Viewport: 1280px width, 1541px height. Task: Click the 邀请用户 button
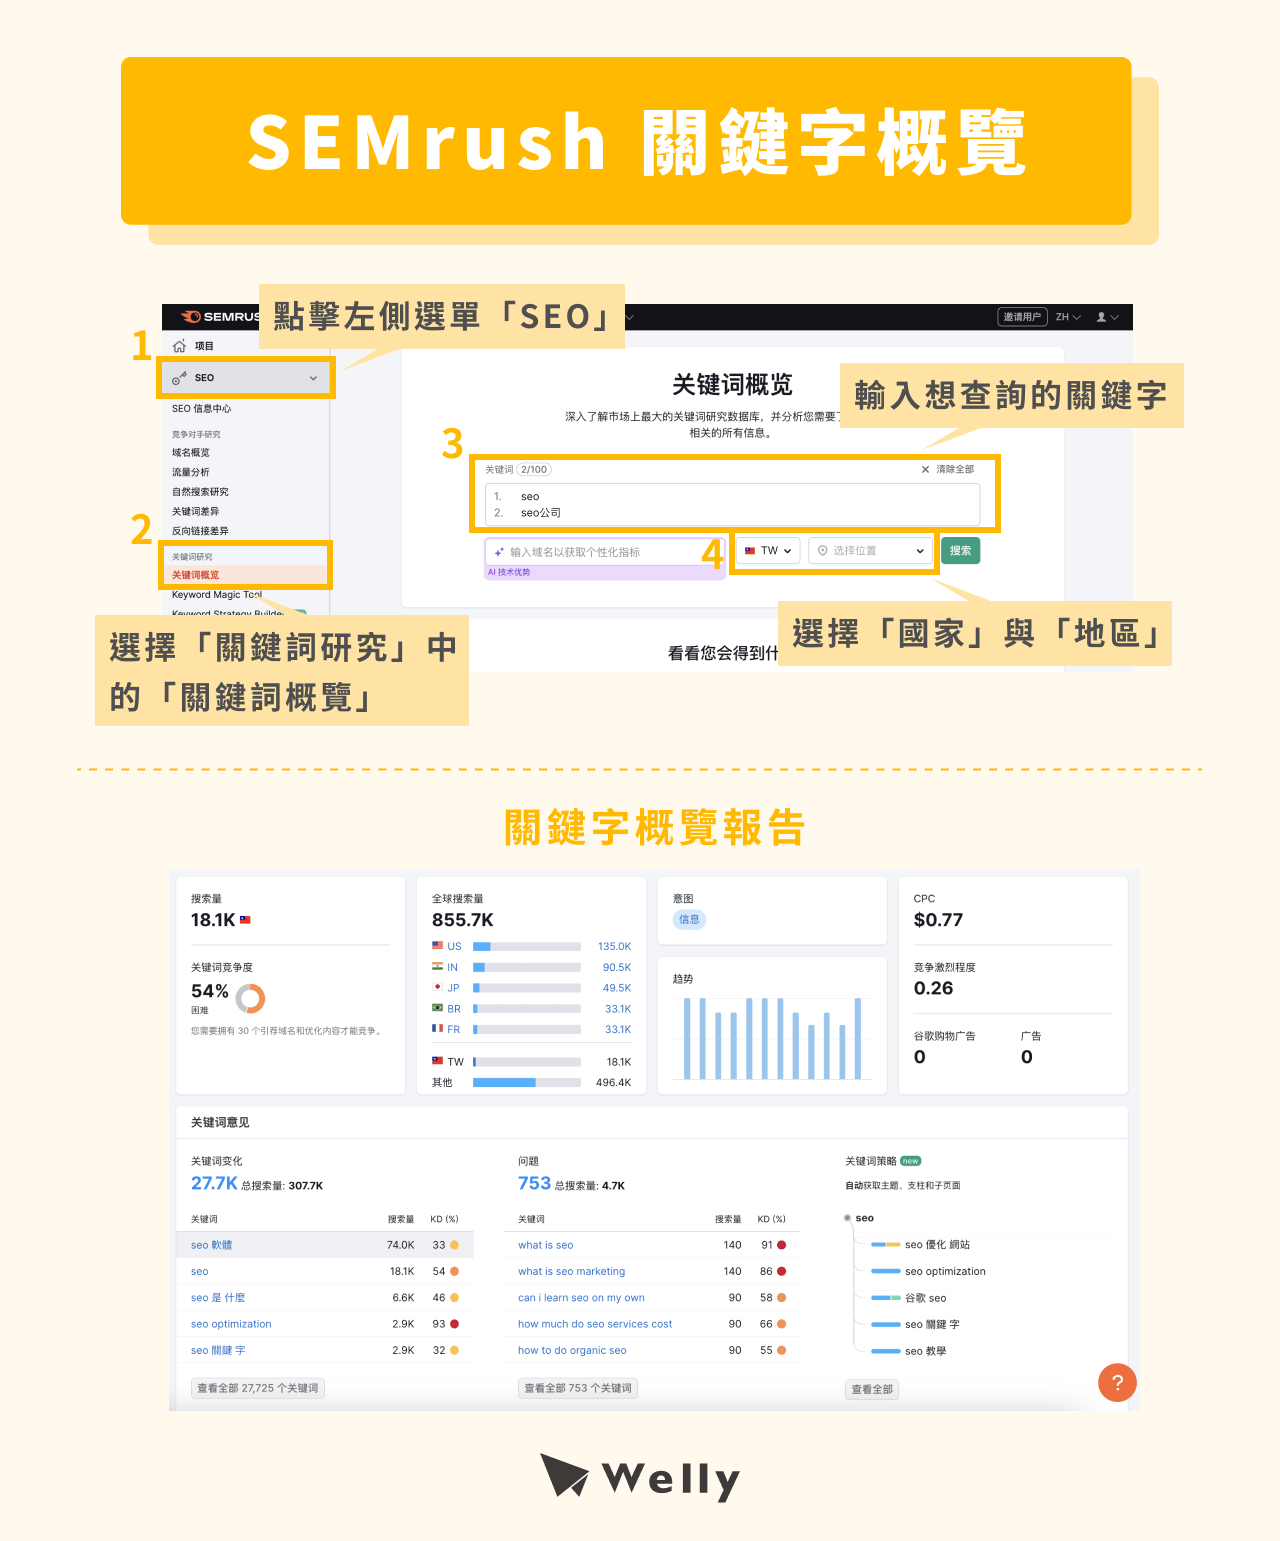click(x=1022, y=317)
